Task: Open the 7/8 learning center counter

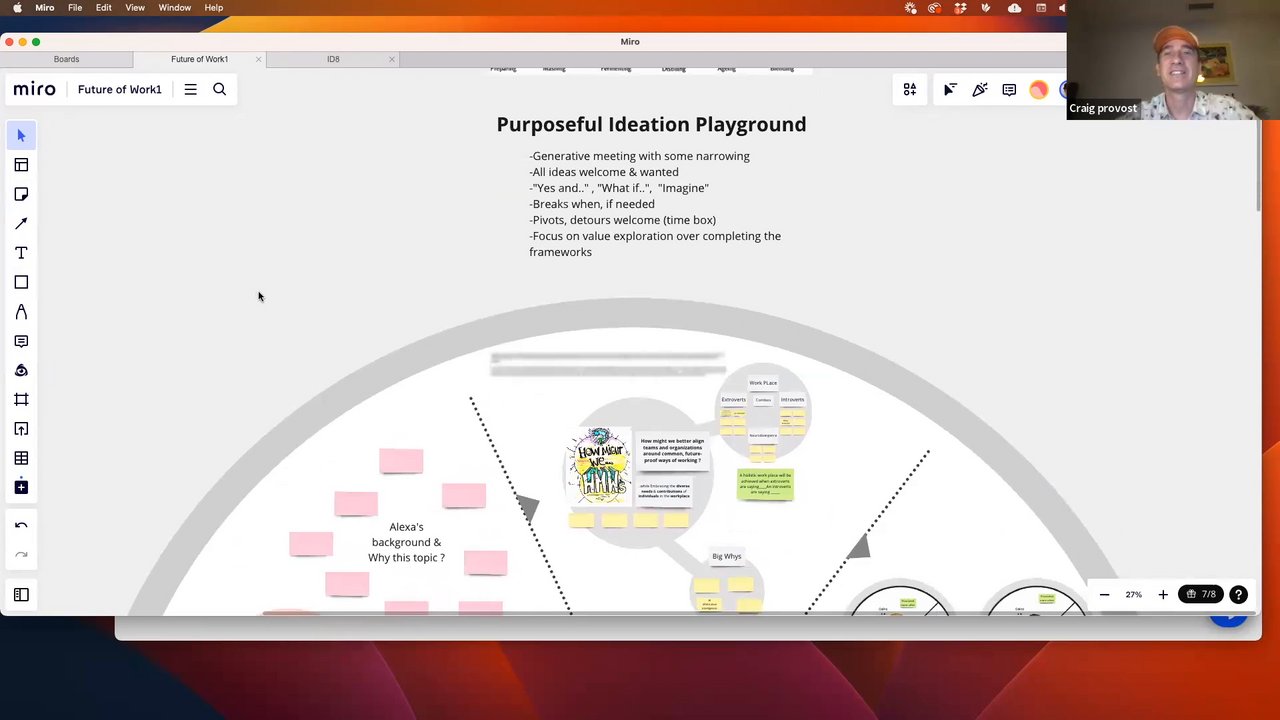Action: click(1200, 595)
